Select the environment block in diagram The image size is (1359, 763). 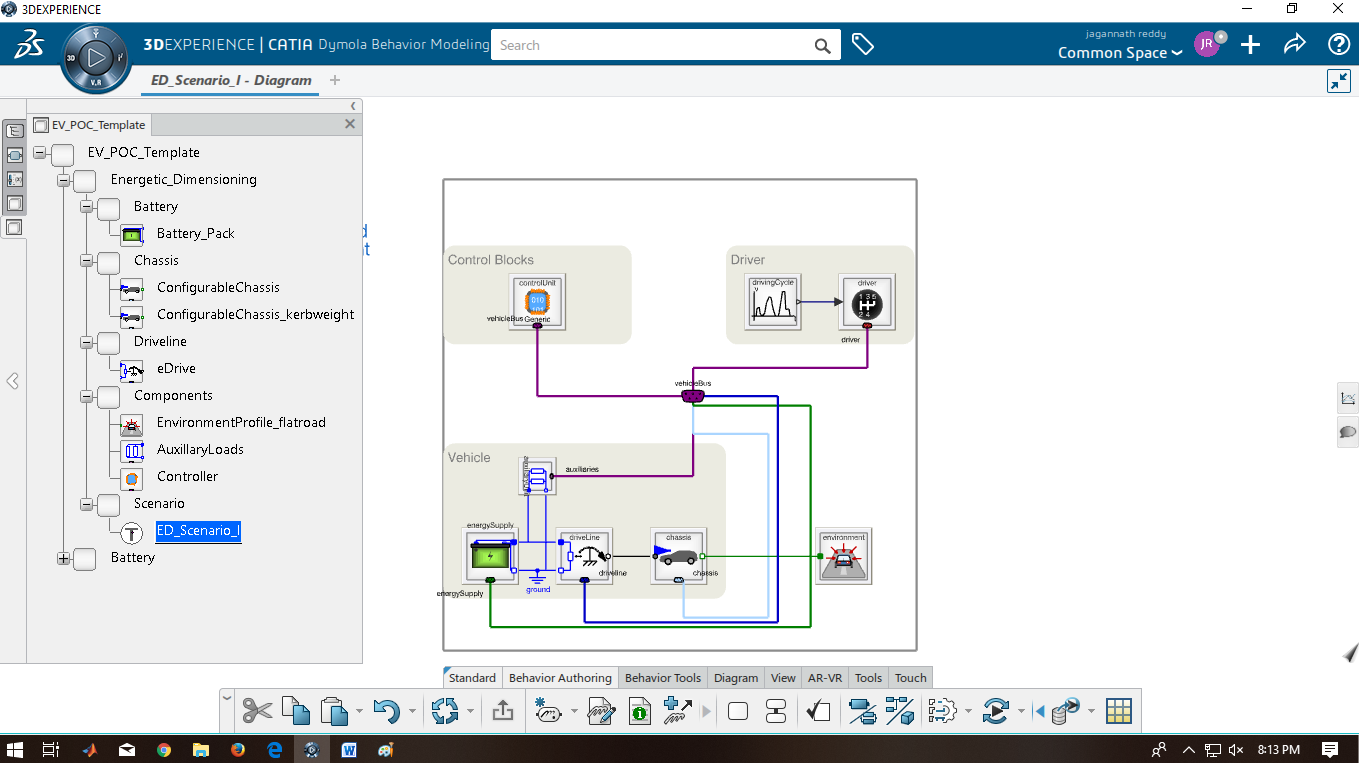tap(843, 556)
